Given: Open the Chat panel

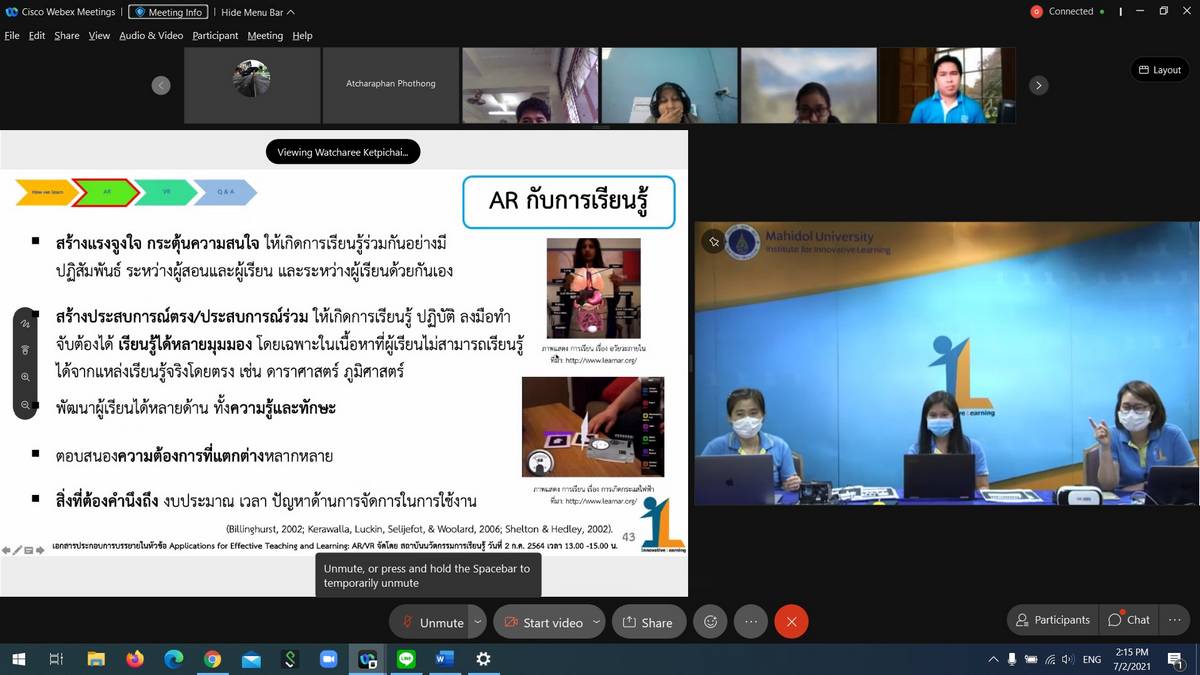Looking at the screenshot, I should click(x=1128, y=620).
